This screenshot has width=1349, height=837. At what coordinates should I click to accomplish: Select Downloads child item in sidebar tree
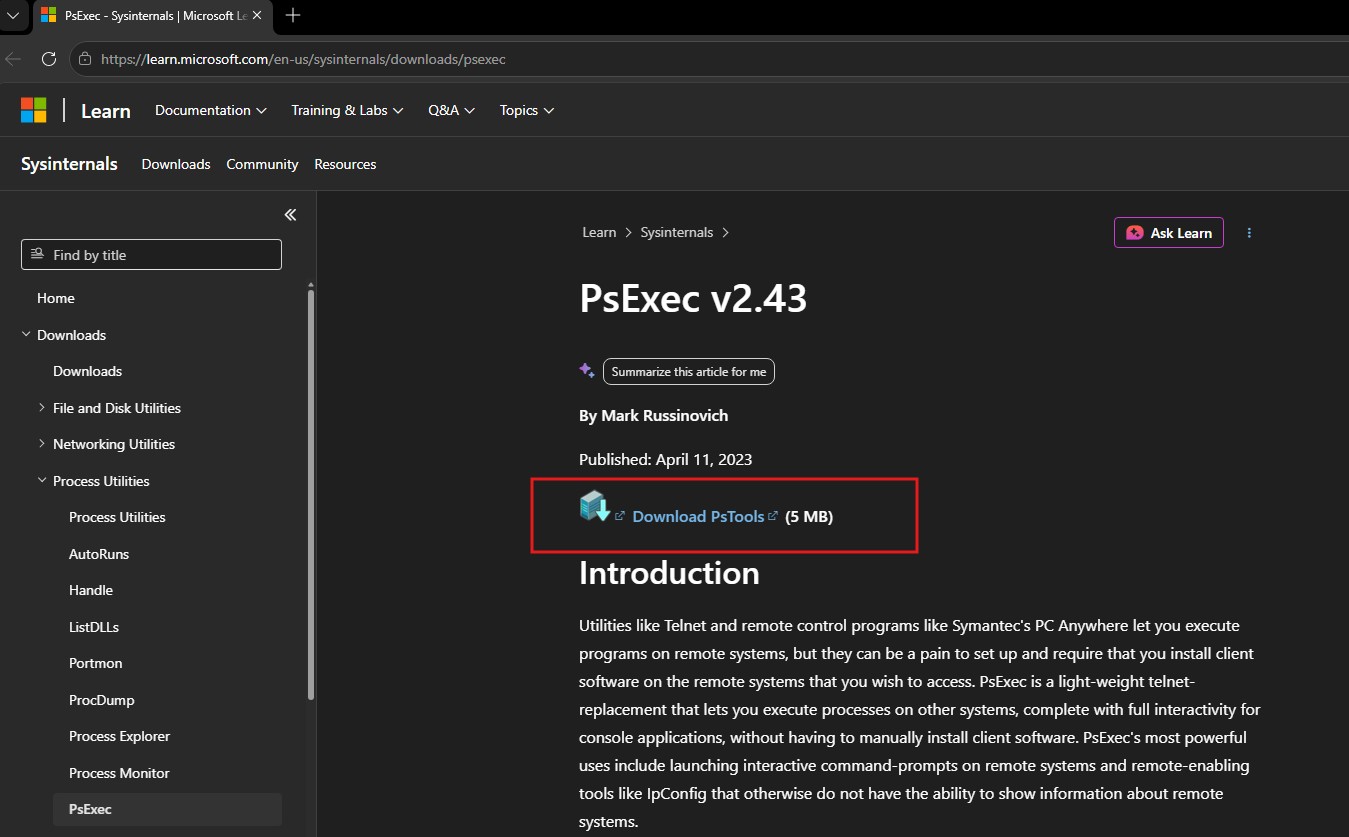point(87,371)
